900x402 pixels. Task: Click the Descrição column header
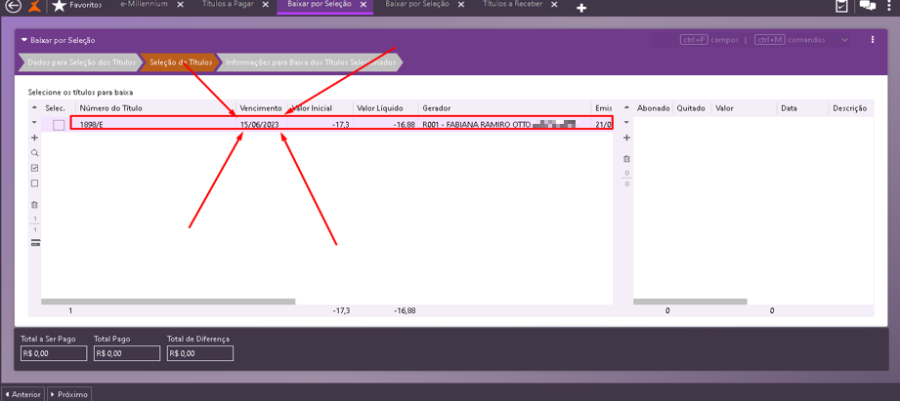tap(851, 108)
